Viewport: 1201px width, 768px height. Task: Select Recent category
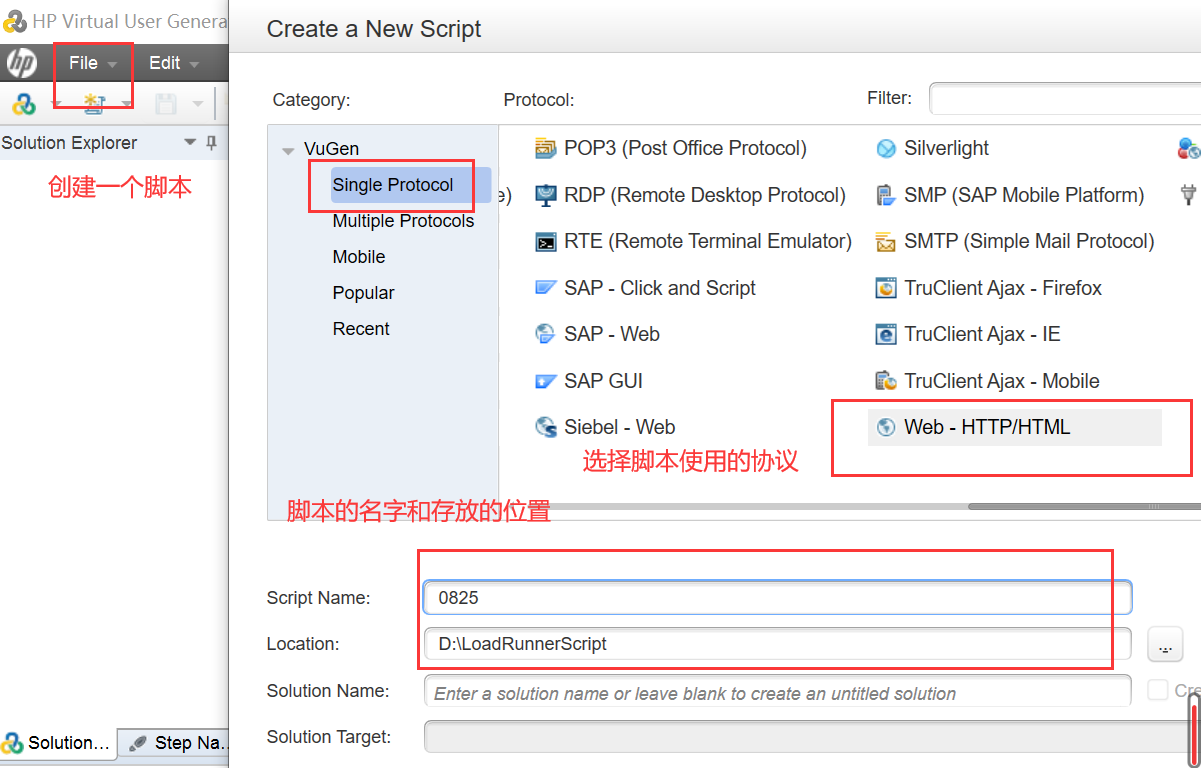[x=361, y=329]
